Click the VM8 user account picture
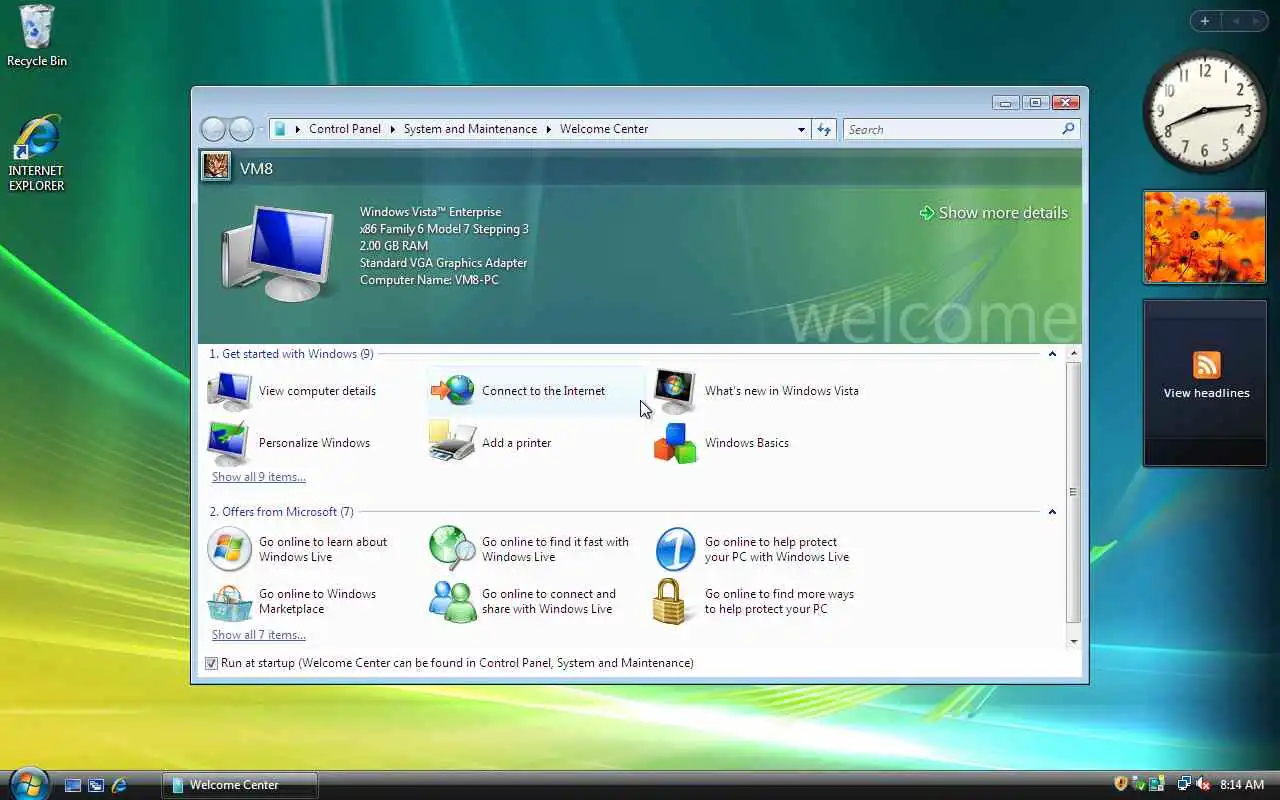Screen dimensions: 1280x800 tap(216, 166)
